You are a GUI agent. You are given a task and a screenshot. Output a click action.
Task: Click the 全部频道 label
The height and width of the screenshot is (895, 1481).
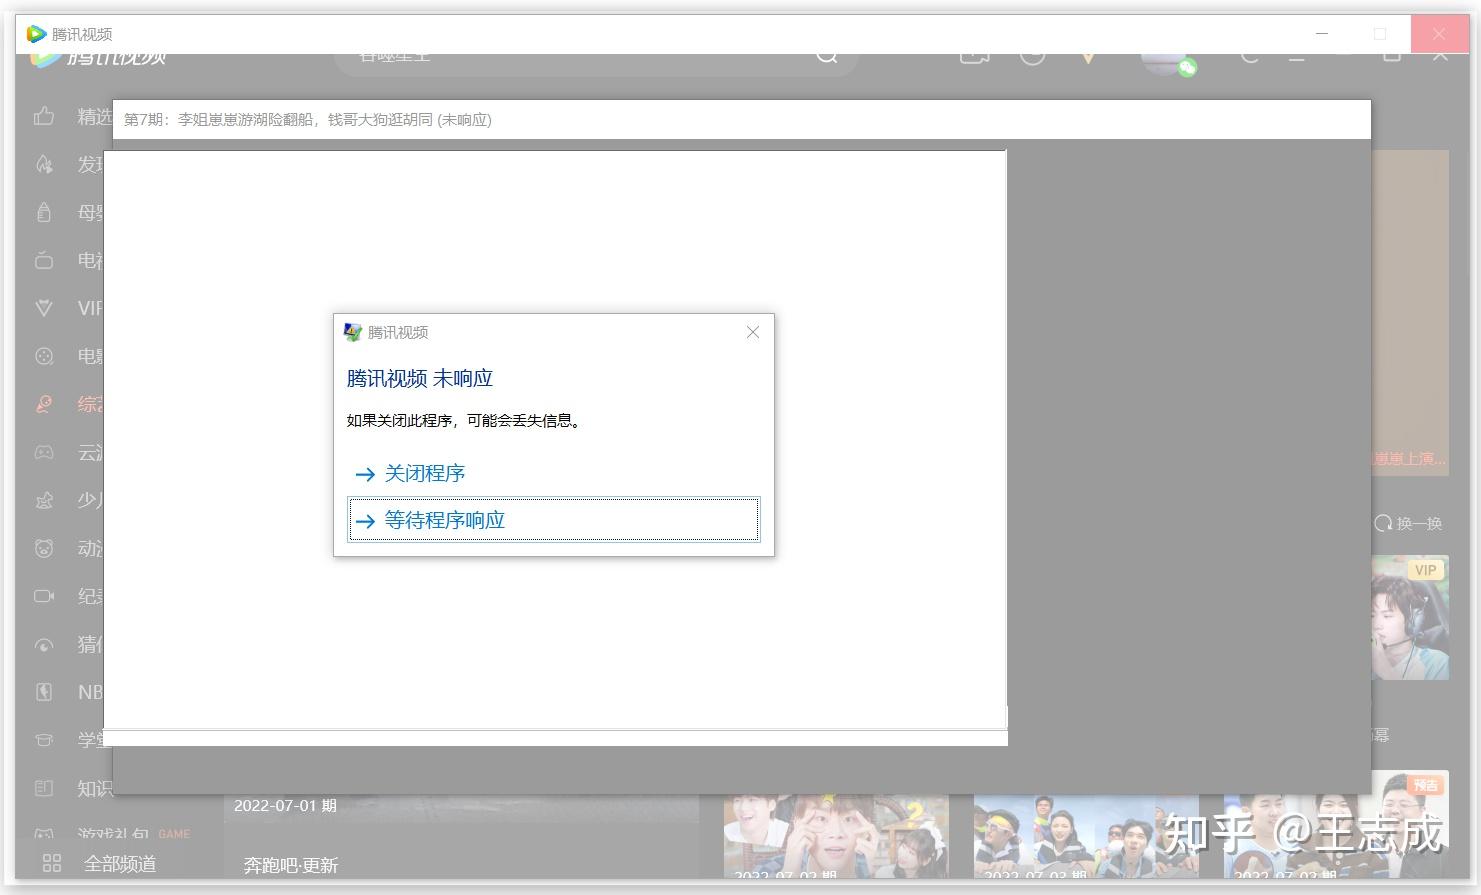120,863
